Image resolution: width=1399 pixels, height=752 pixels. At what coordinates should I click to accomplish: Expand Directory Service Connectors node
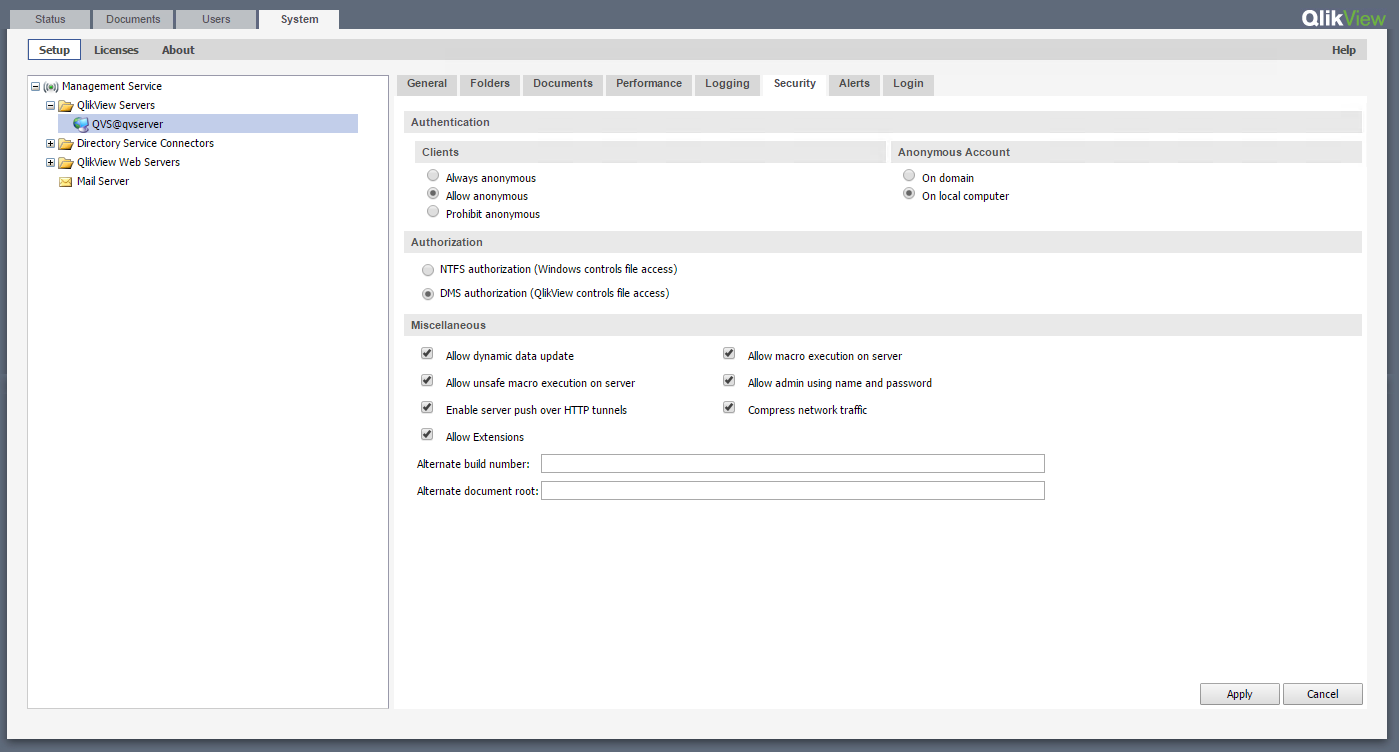[51, 144]
